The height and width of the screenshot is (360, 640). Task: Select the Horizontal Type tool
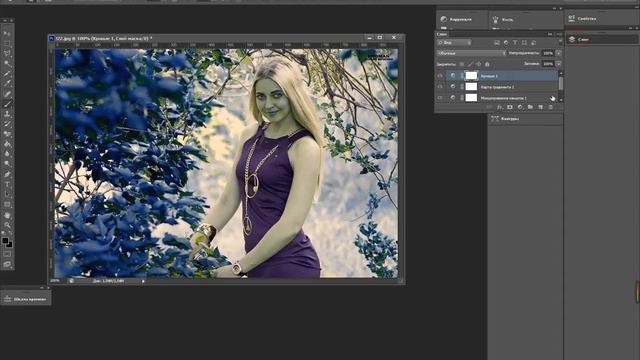7,184
